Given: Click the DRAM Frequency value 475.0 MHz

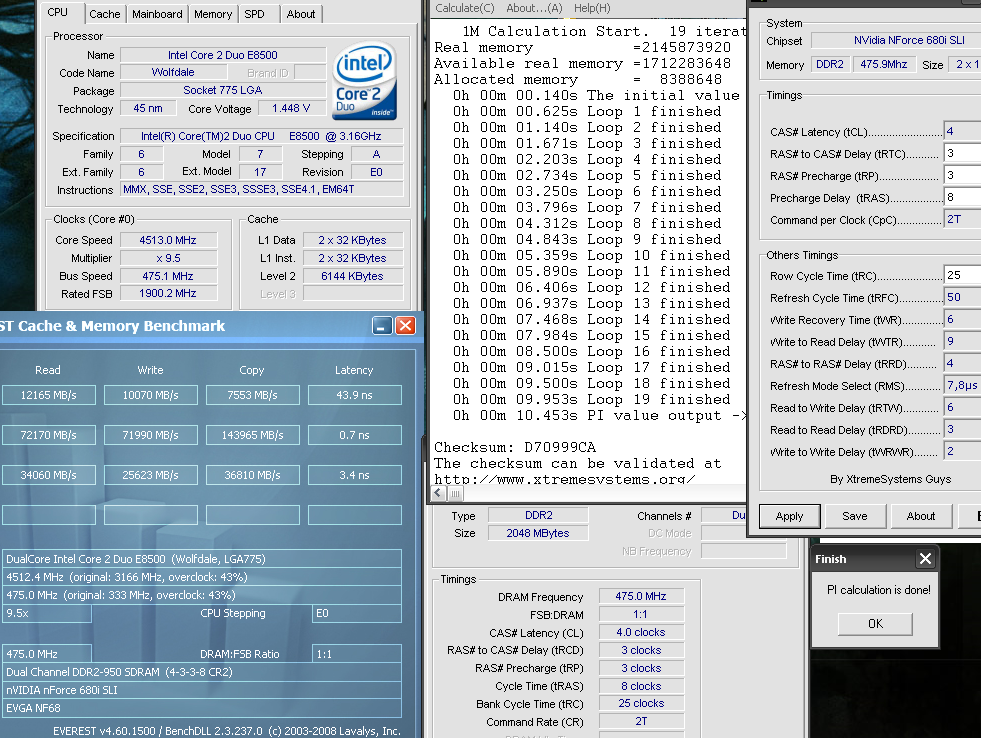Looking at the screenshot, I should click(641, 596).
